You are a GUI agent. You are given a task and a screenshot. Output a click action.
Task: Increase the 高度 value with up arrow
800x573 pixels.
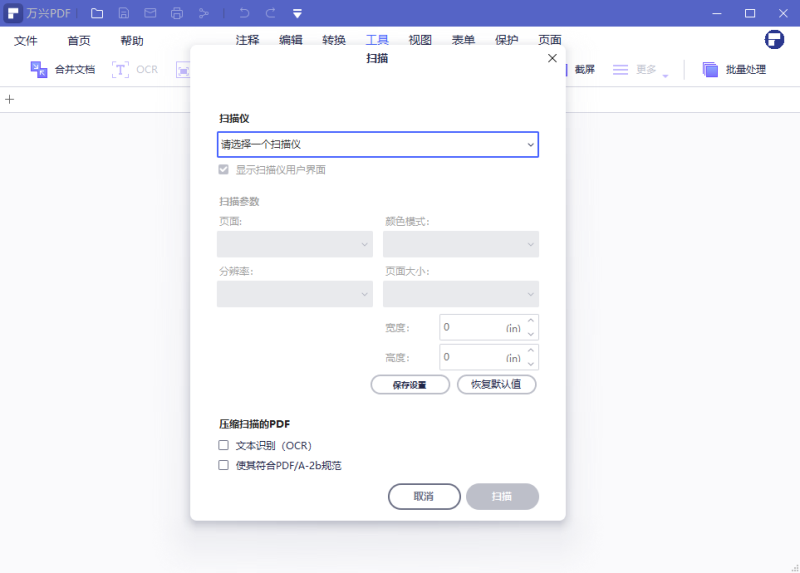531,351
